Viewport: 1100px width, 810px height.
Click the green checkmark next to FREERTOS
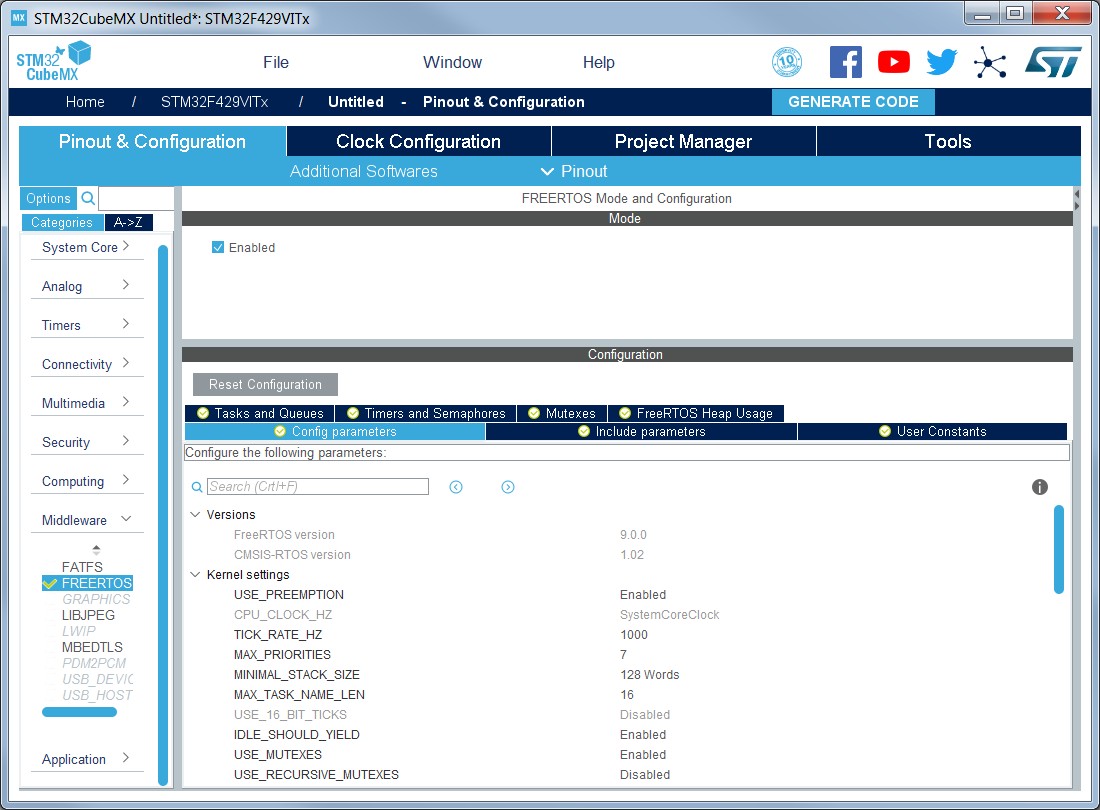click(50, 583)
